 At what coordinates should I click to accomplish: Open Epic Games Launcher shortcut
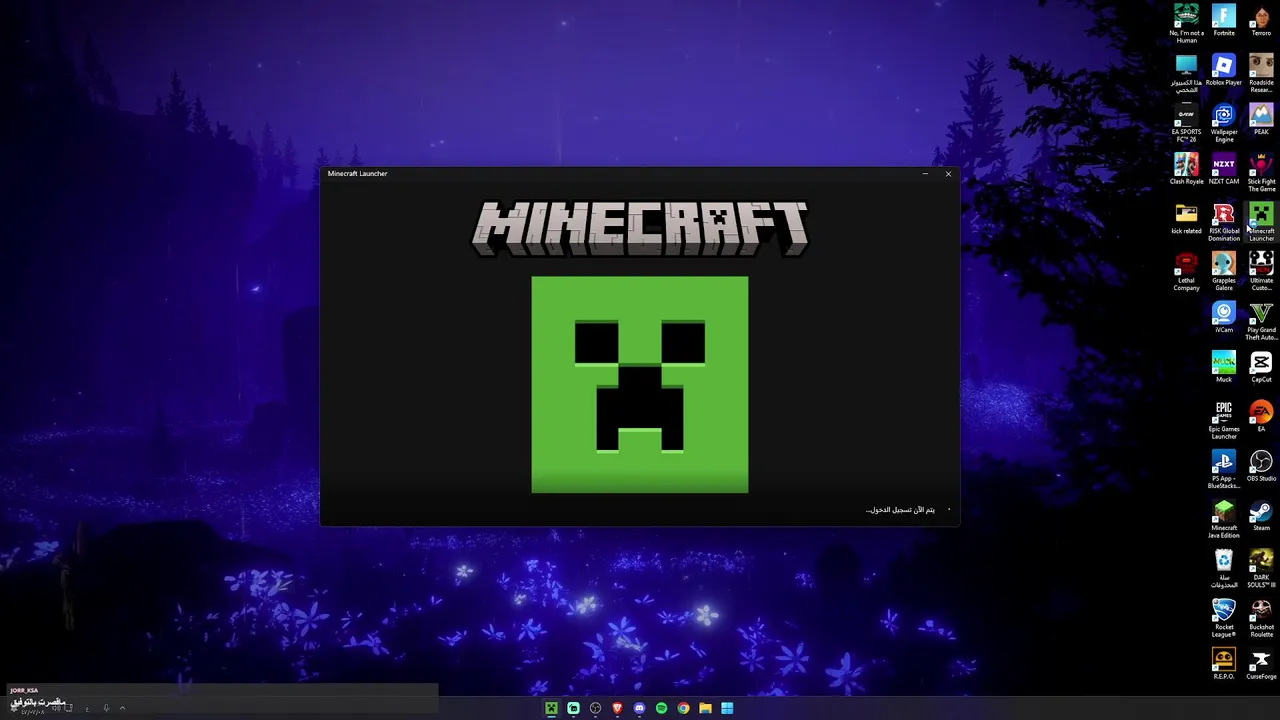coord(1224,419)
